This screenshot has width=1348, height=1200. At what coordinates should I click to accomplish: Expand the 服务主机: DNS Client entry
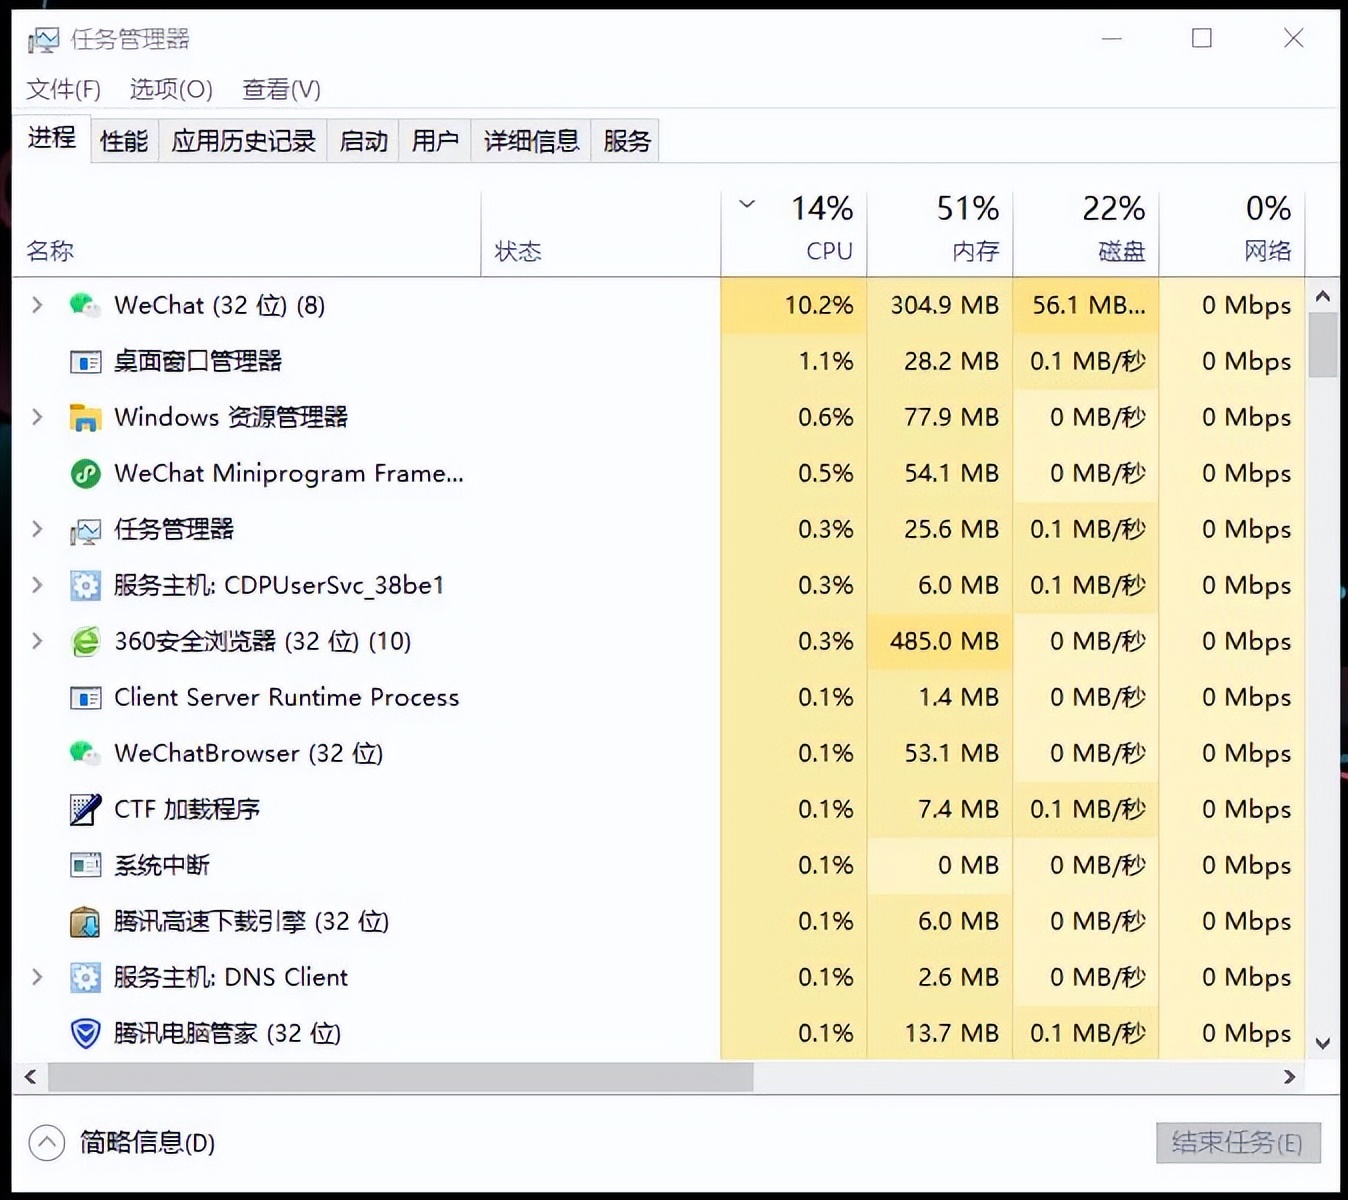(37, 977)
